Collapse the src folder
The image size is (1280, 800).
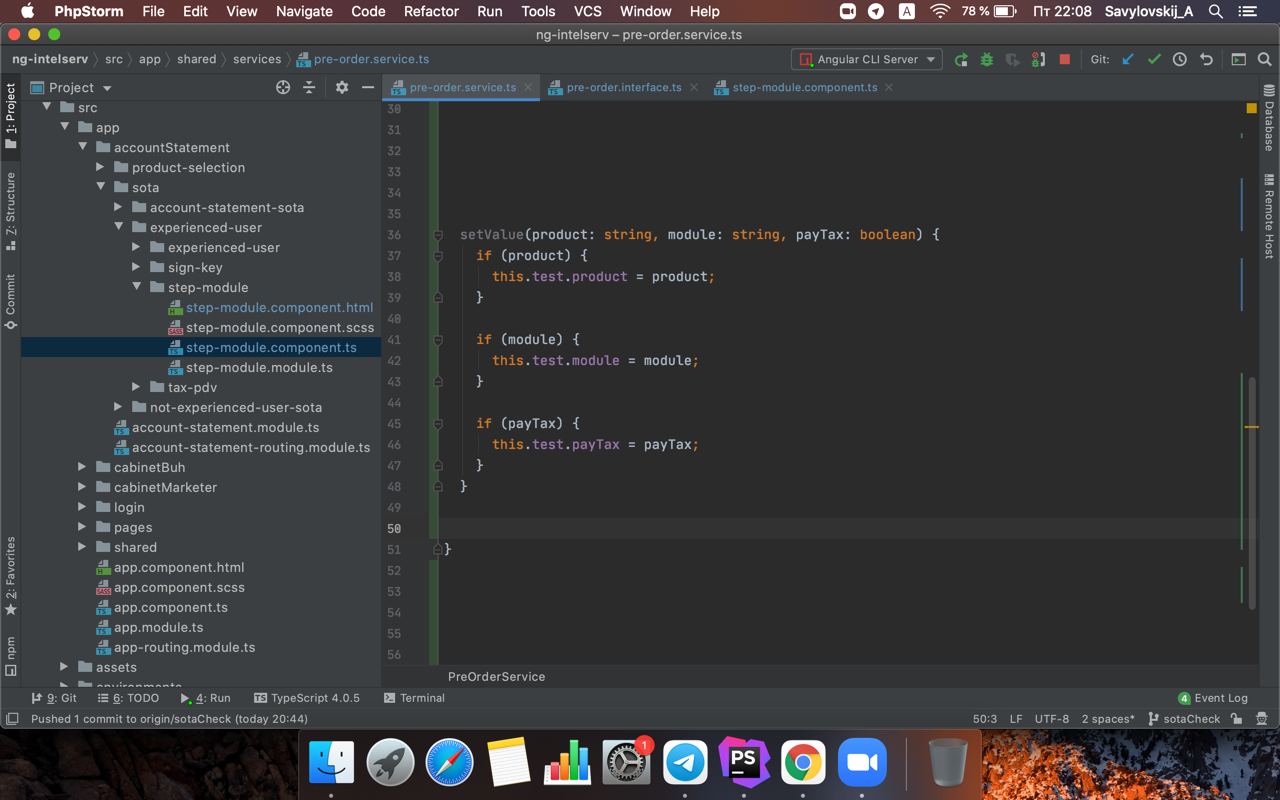(46, 107)
